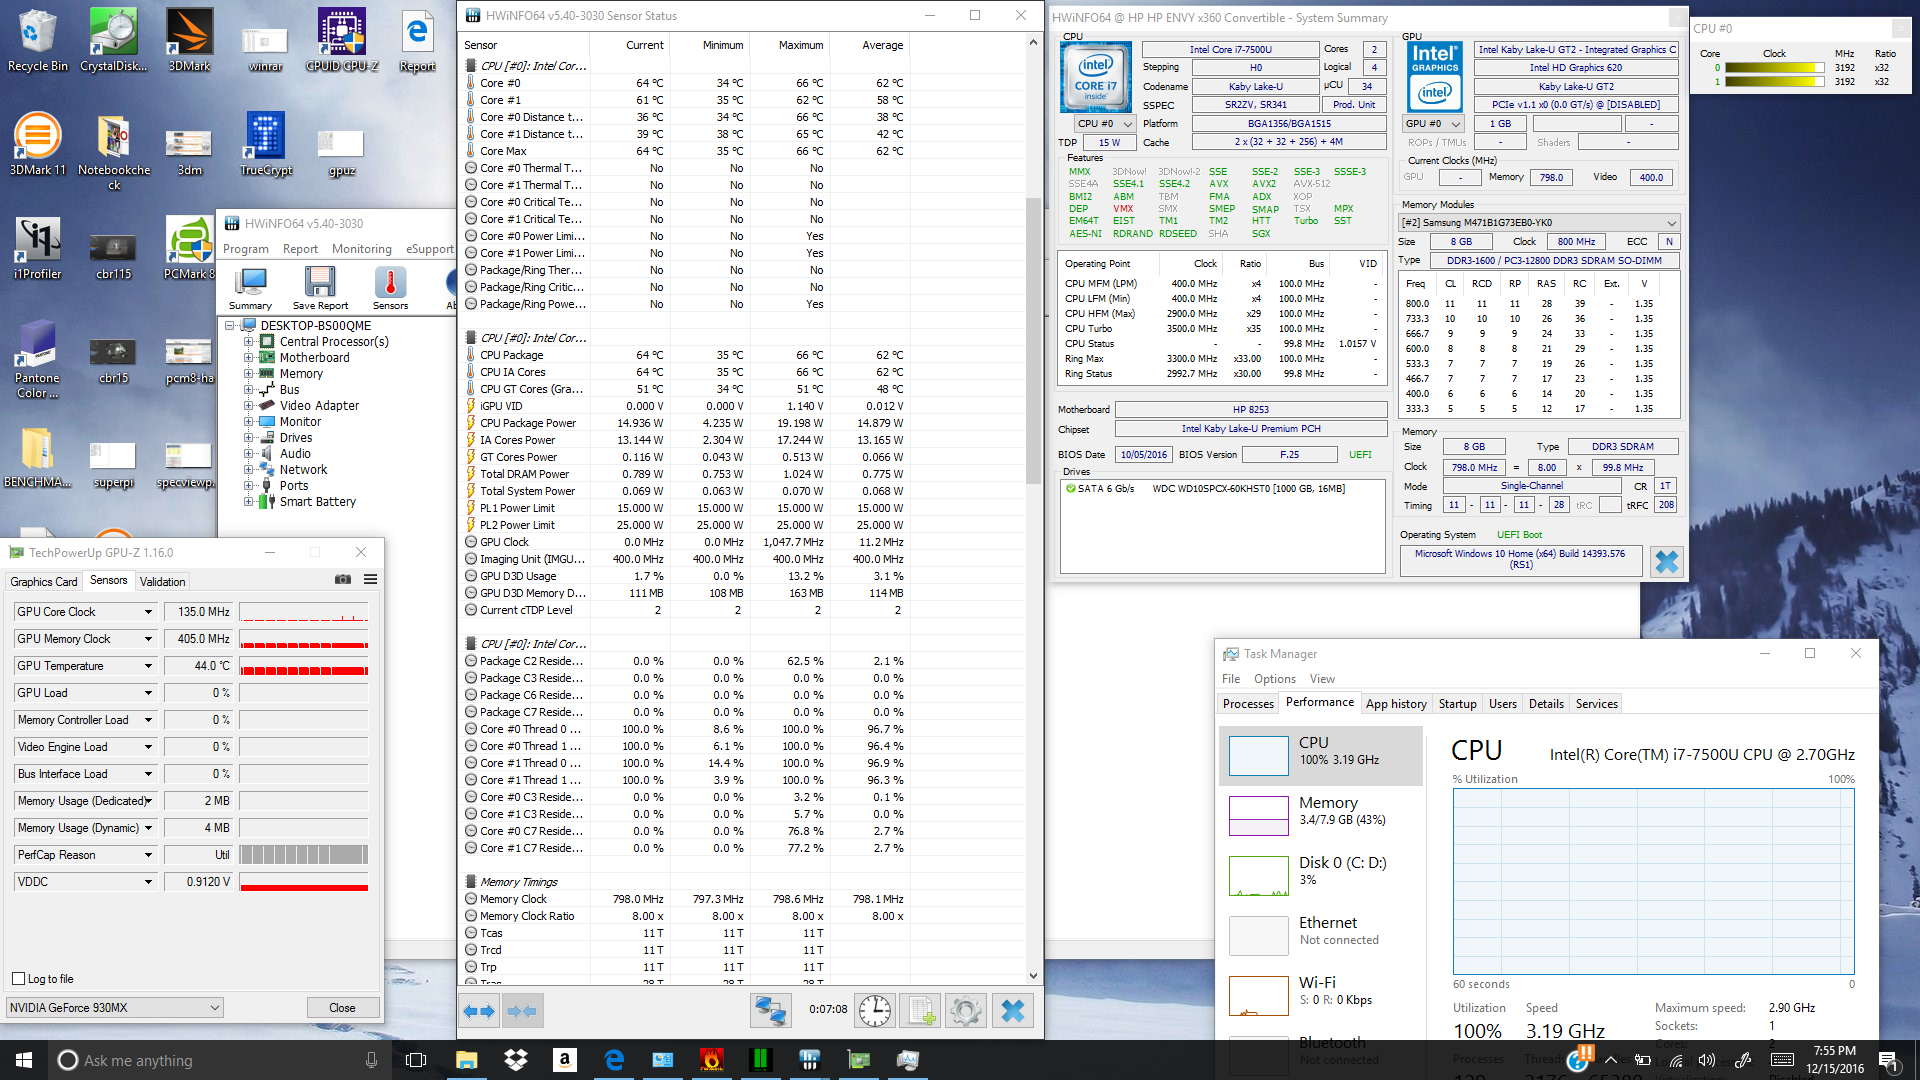Open the GPU Core Clock sensor dropdown

pos(148,612)
